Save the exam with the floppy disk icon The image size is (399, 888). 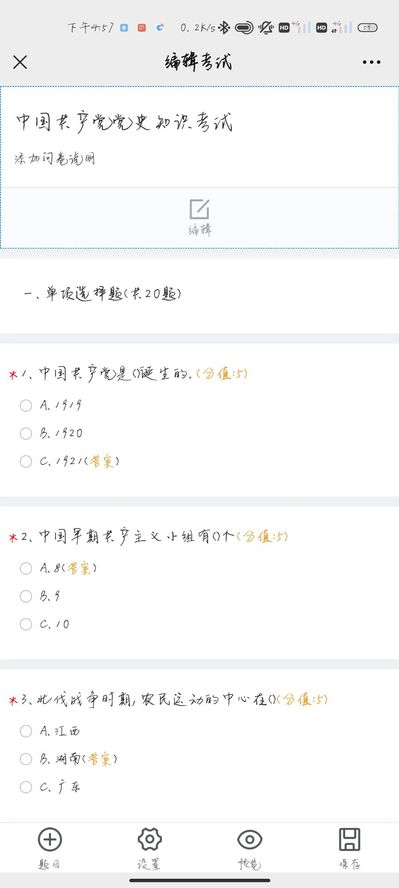349,839
